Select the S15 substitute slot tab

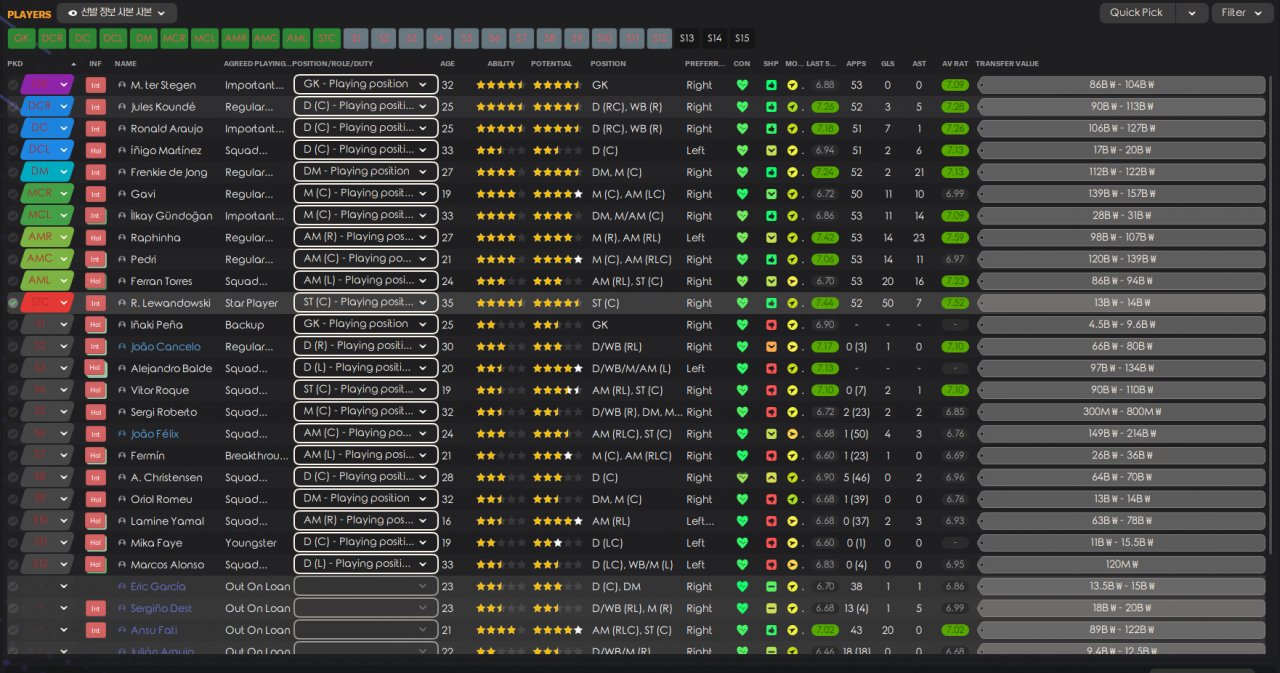[741, 39]
